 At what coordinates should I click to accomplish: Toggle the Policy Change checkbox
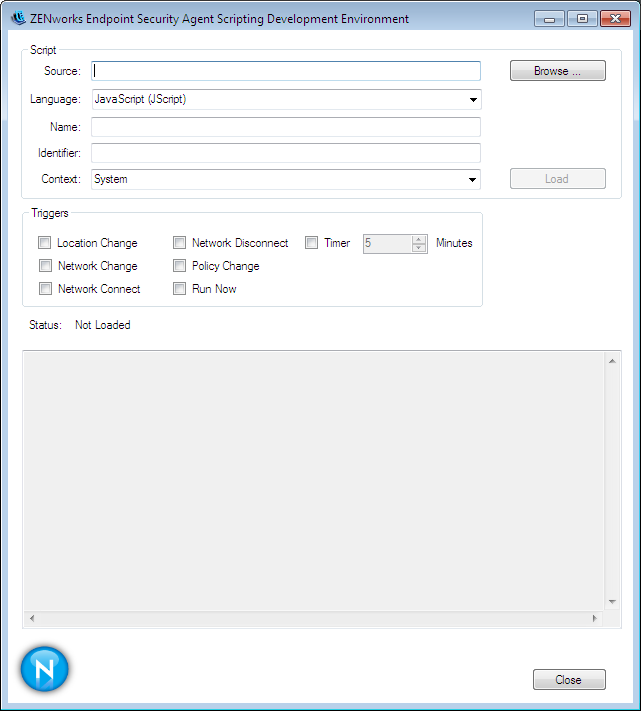point(180,265)
